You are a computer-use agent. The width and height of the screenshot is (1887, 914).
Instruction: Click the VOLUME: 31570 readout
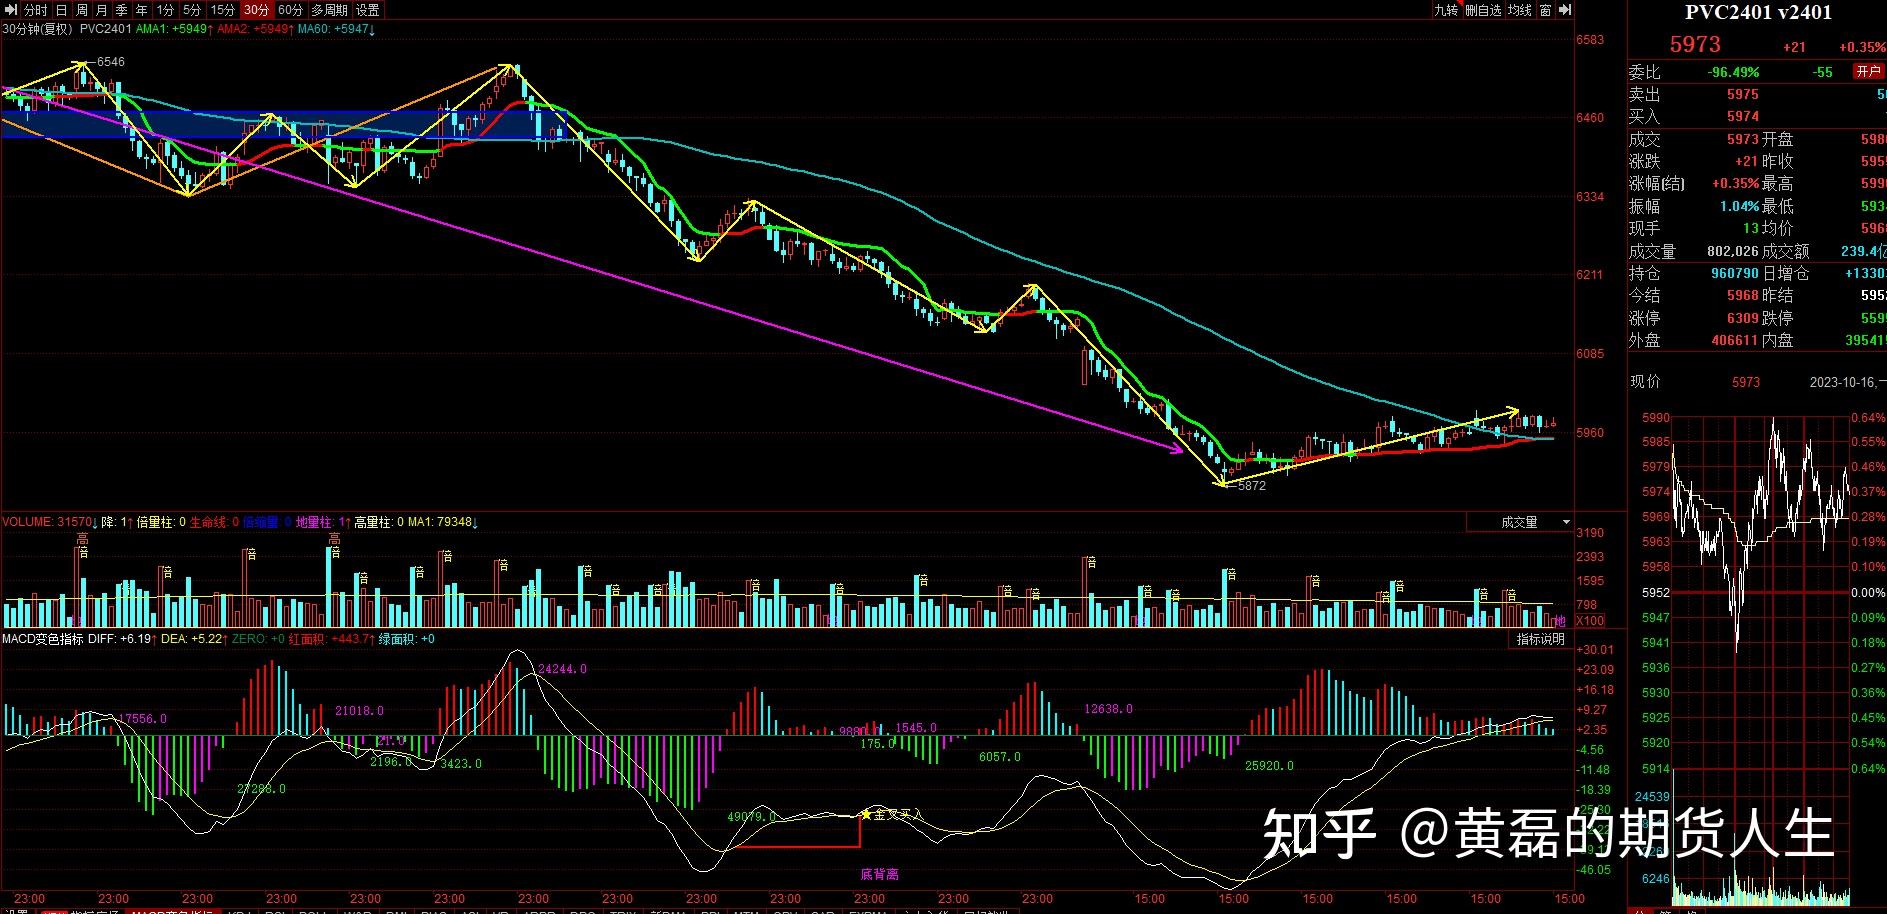(x=50, y=522)
